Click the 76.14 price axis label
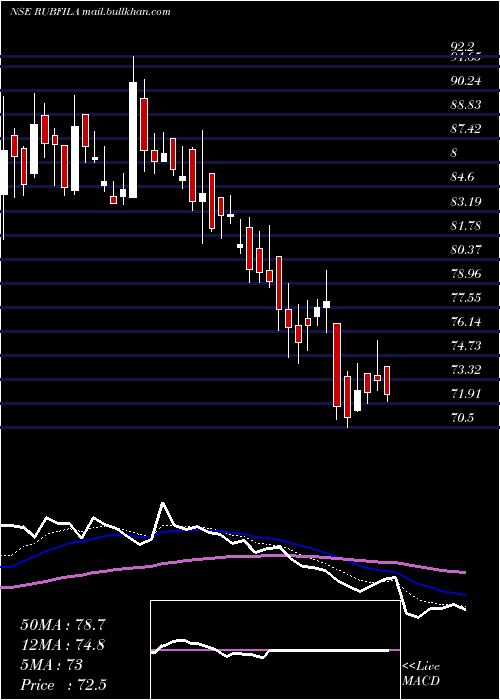Screen dimensions: 500x700 coord(466,321)
